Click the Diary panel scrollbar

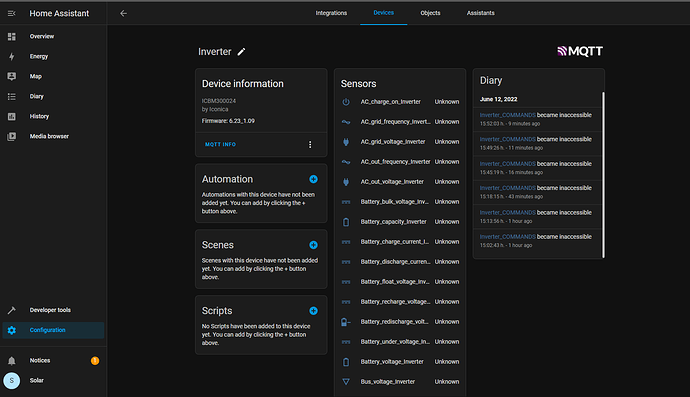(603, 175)
